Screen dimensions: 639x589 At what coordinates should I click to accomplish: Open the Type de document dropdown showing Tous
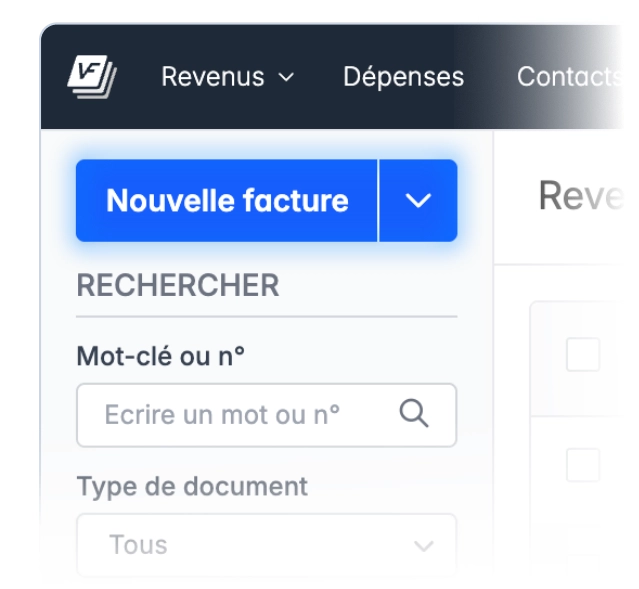[266, 545]
